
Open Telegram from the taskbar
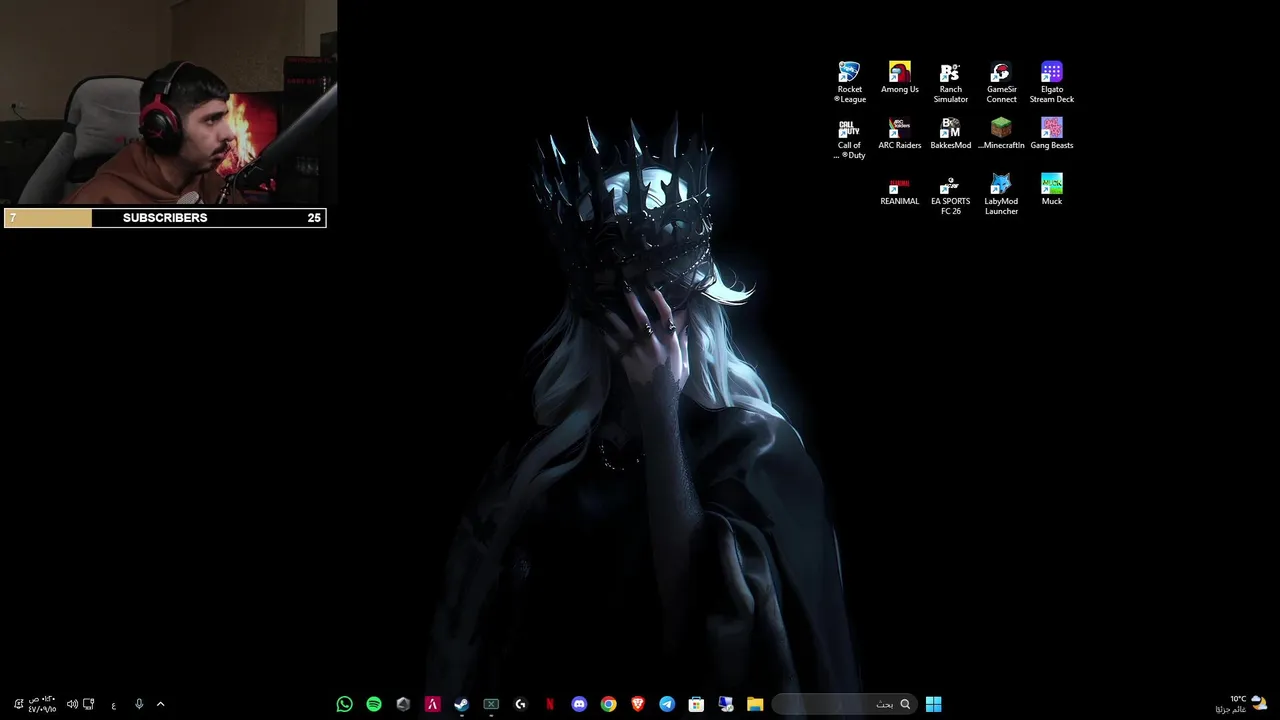(667, 704)
